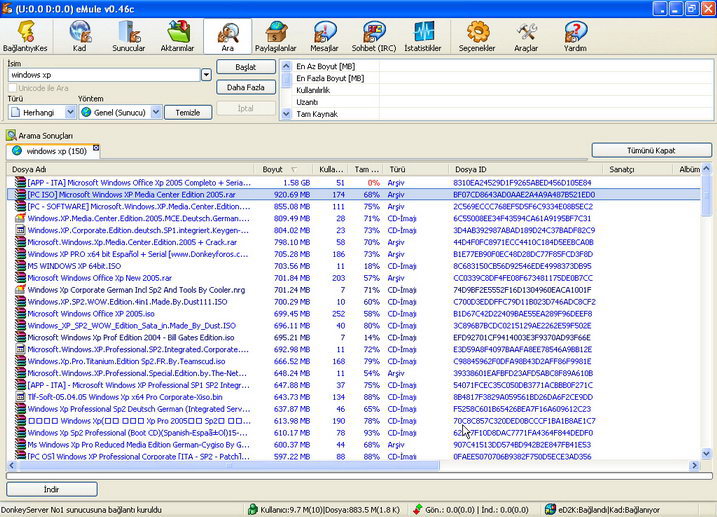Click the 1.58 GB size cell
Image resolution: width=717 pixels, height=517 pixels.
(297, 182)
